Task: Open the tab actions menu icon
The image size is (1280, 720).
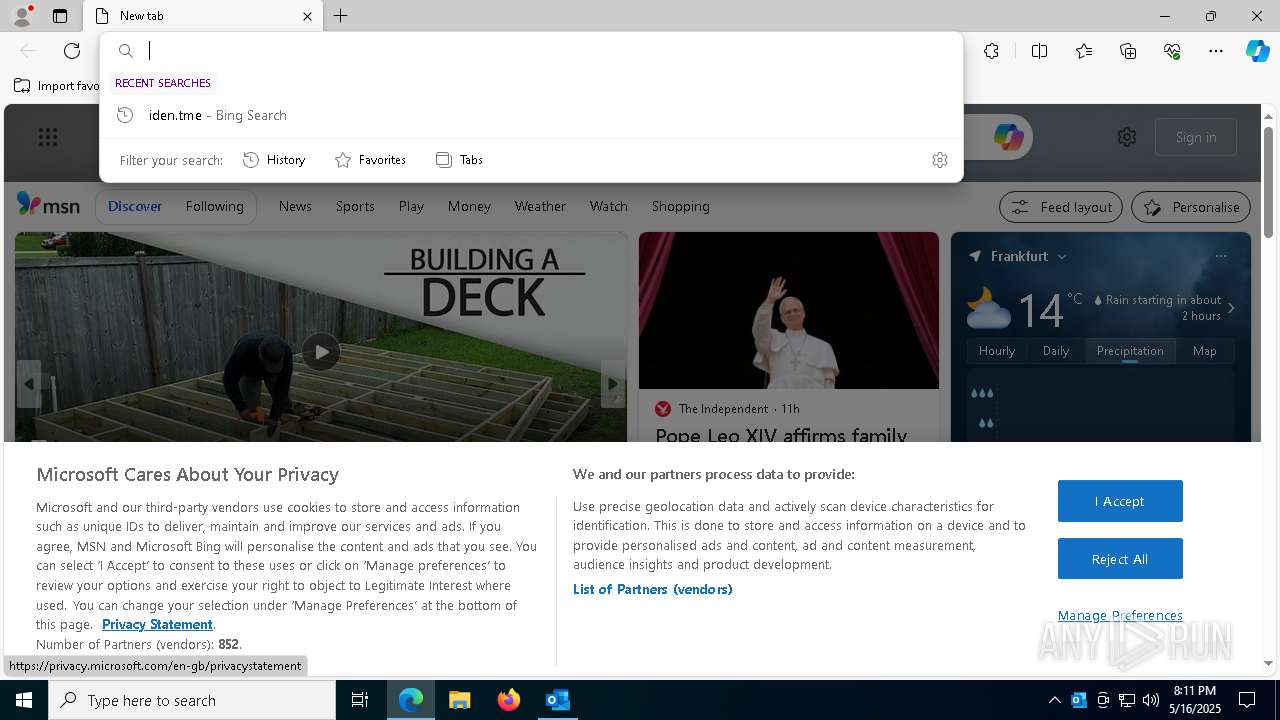Action: [x=60, y=16]
